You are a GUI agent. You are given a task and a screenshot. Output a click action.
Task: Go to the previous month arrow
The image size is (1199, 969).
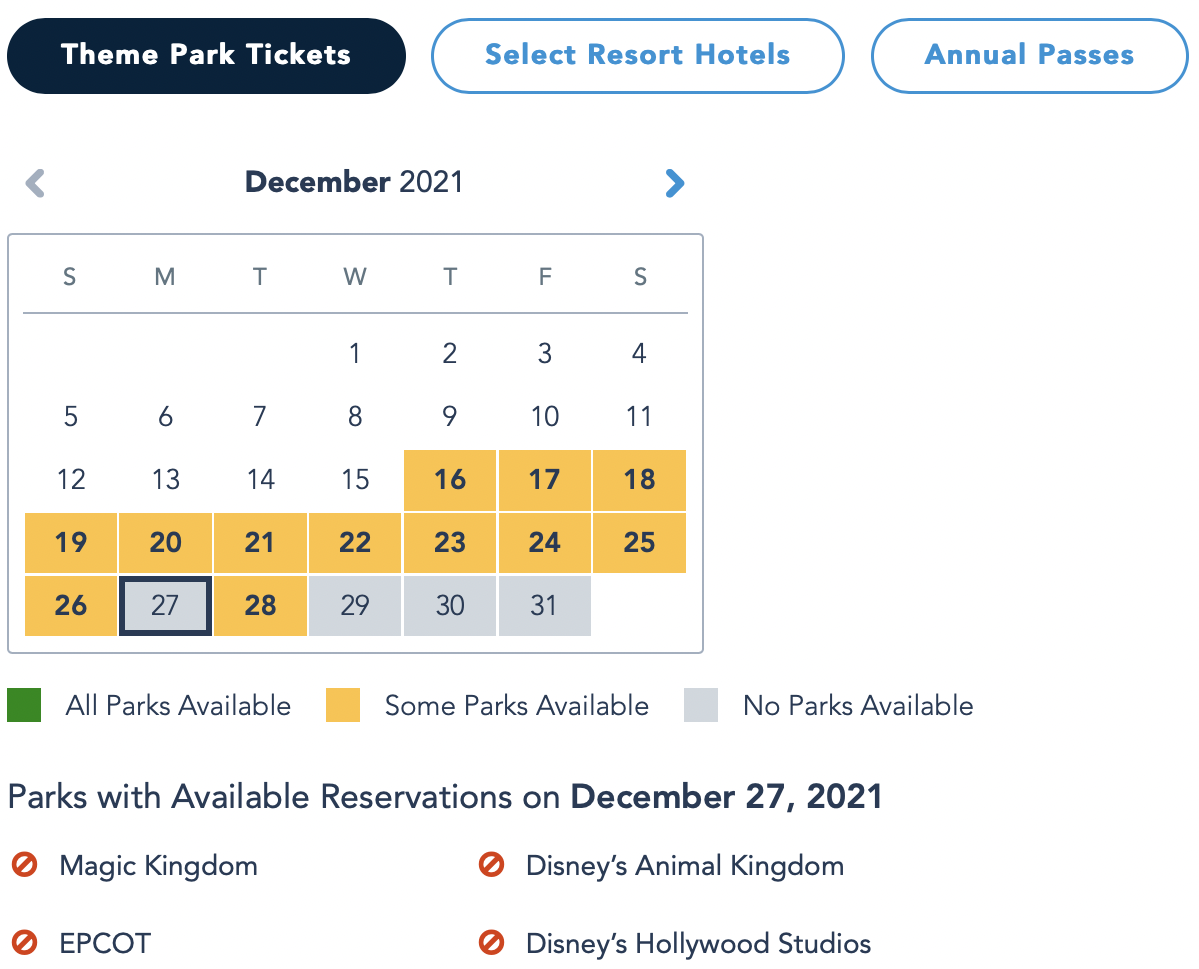pyautogui.click(x=36, y=183)
